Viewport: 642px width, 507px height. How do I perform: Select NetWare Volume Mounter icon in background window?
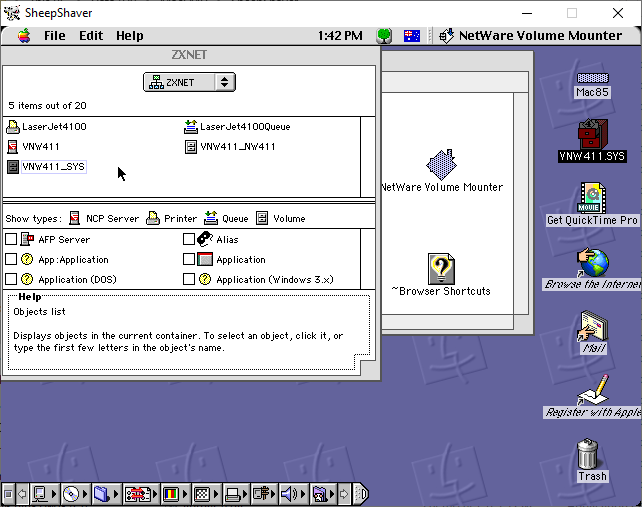(x=441, y=171)
